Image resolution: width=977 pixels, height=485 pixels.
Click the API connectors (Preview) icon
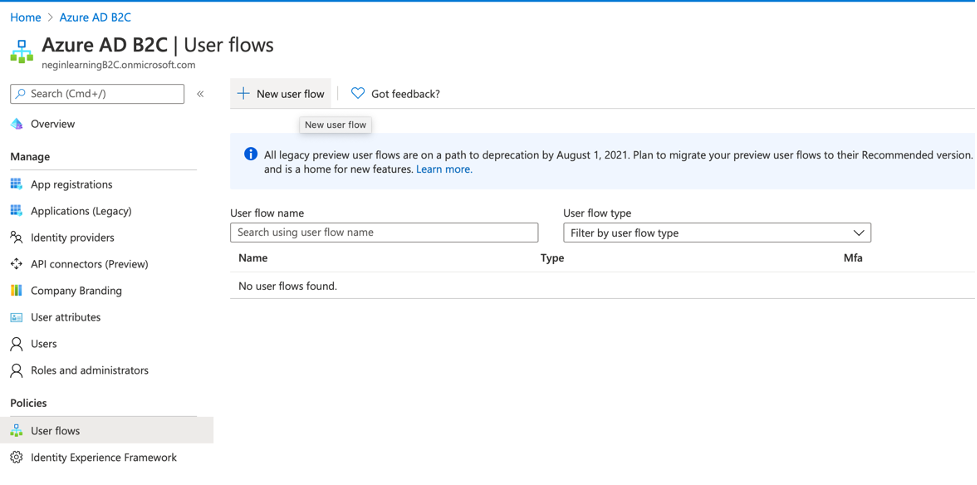16,264
